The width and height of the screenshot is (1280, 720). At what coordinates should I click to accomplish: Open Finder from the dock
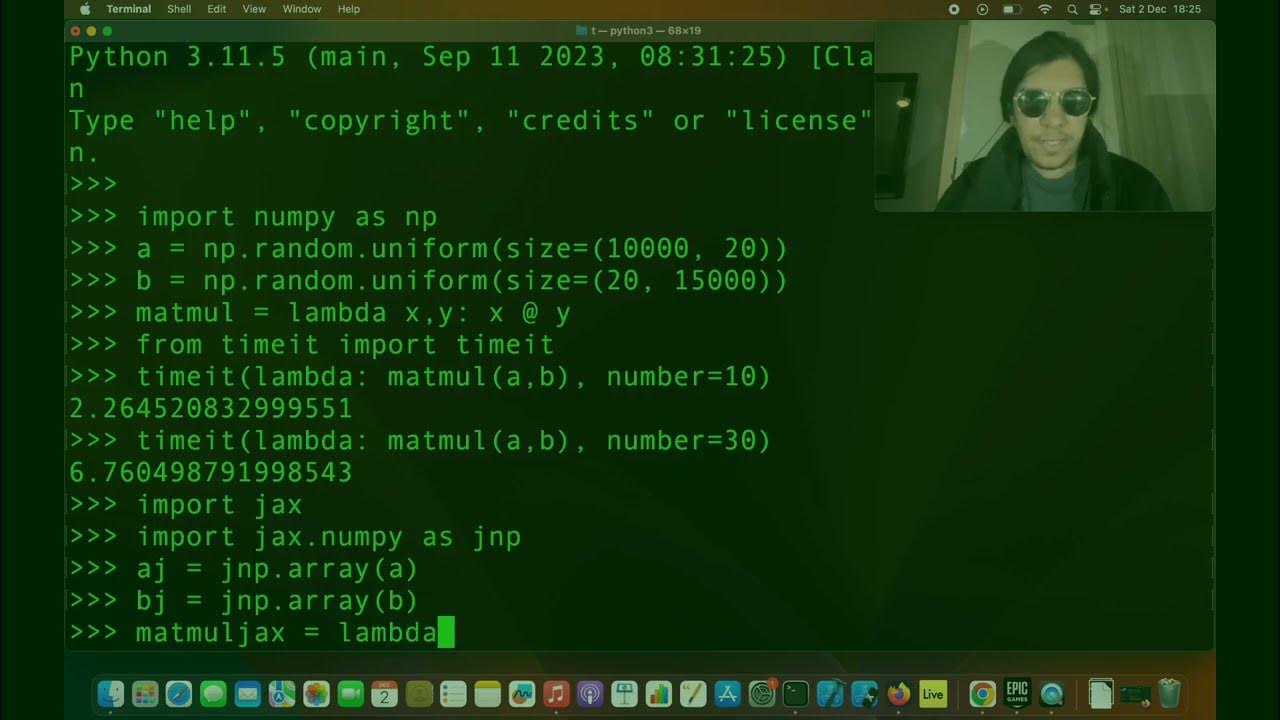point(110,693)
